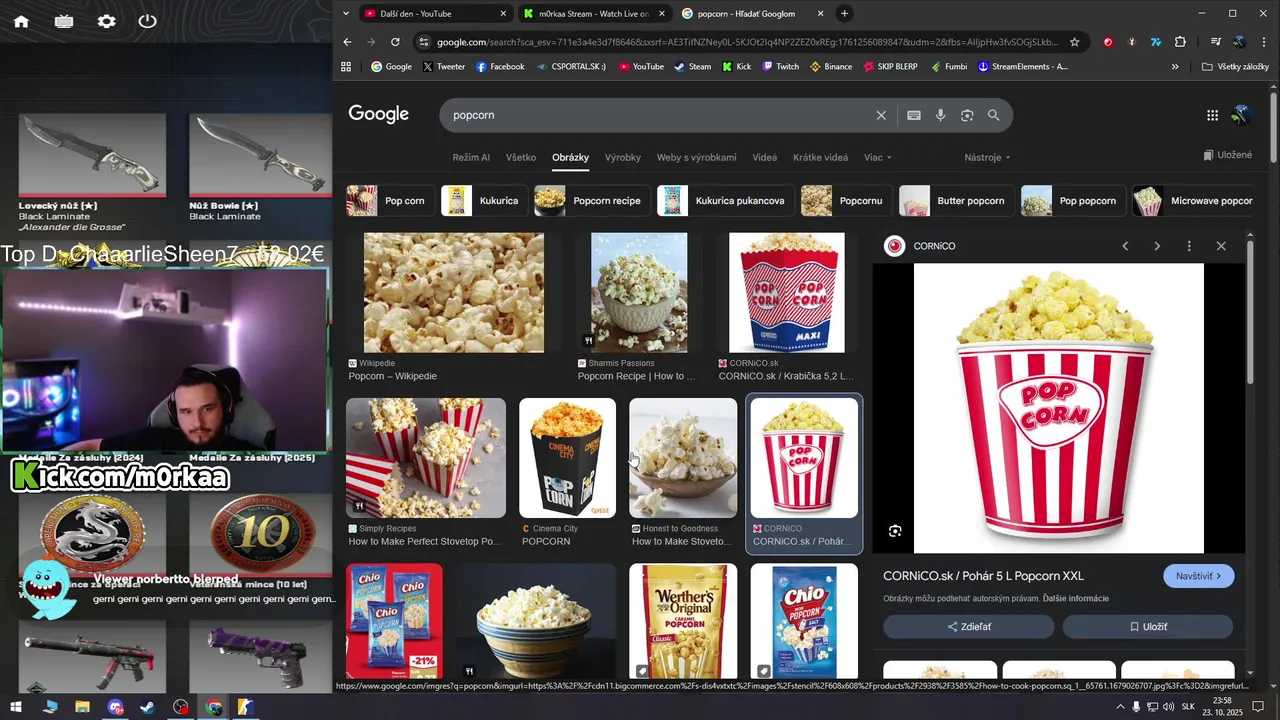This screenshot has height=720, width=1280.
Task: Open a new Chrome tab
Action: pos(845,13)
